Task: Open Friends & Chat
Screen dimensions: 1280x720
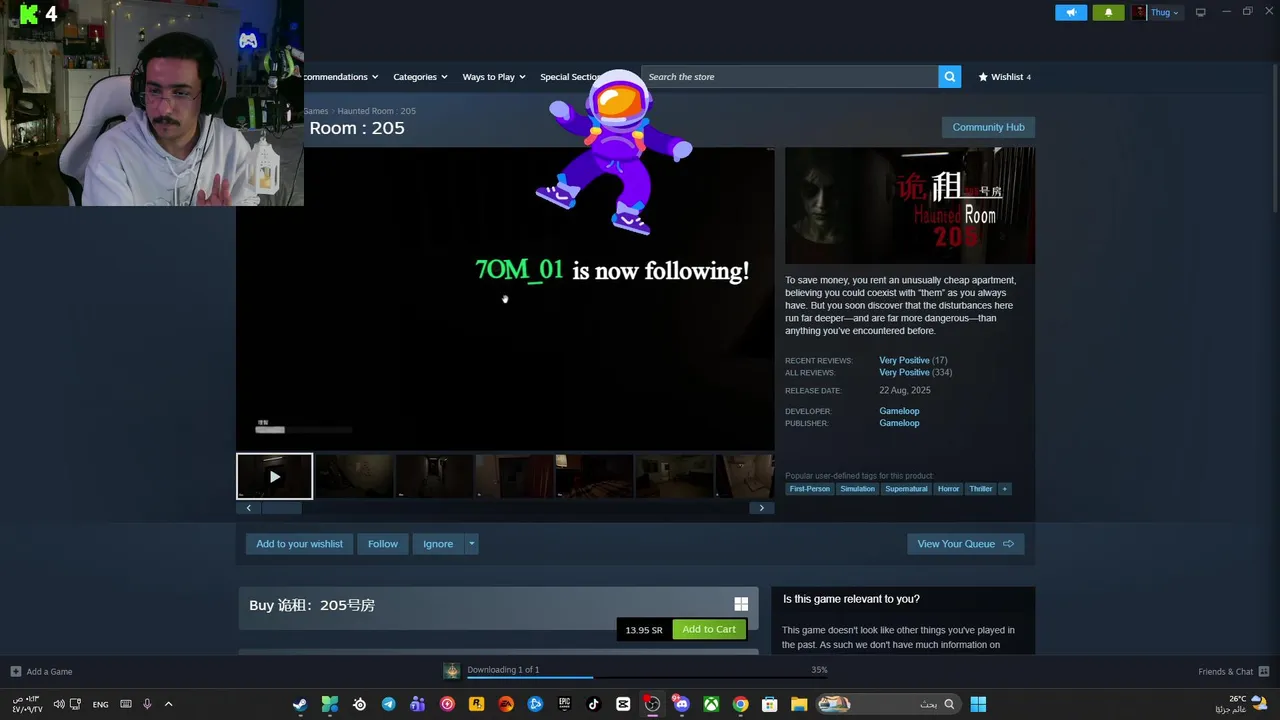Action: click(1233, 671)
